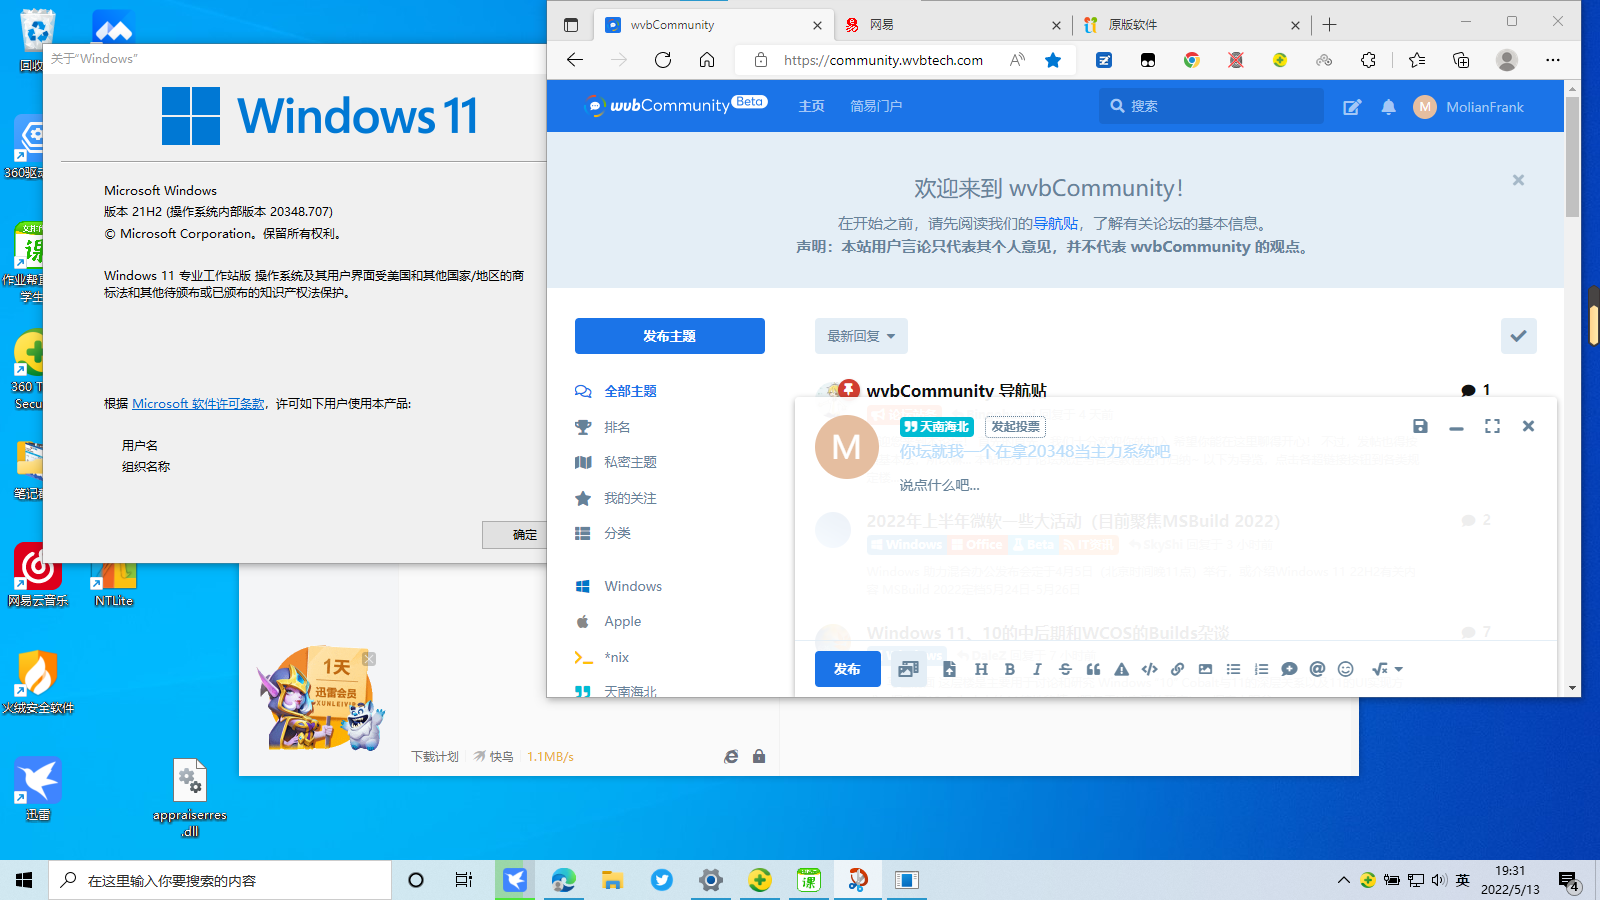Open Task View on the taskbar
Screen dimensions: 1600x900
[x=463, y=880]
